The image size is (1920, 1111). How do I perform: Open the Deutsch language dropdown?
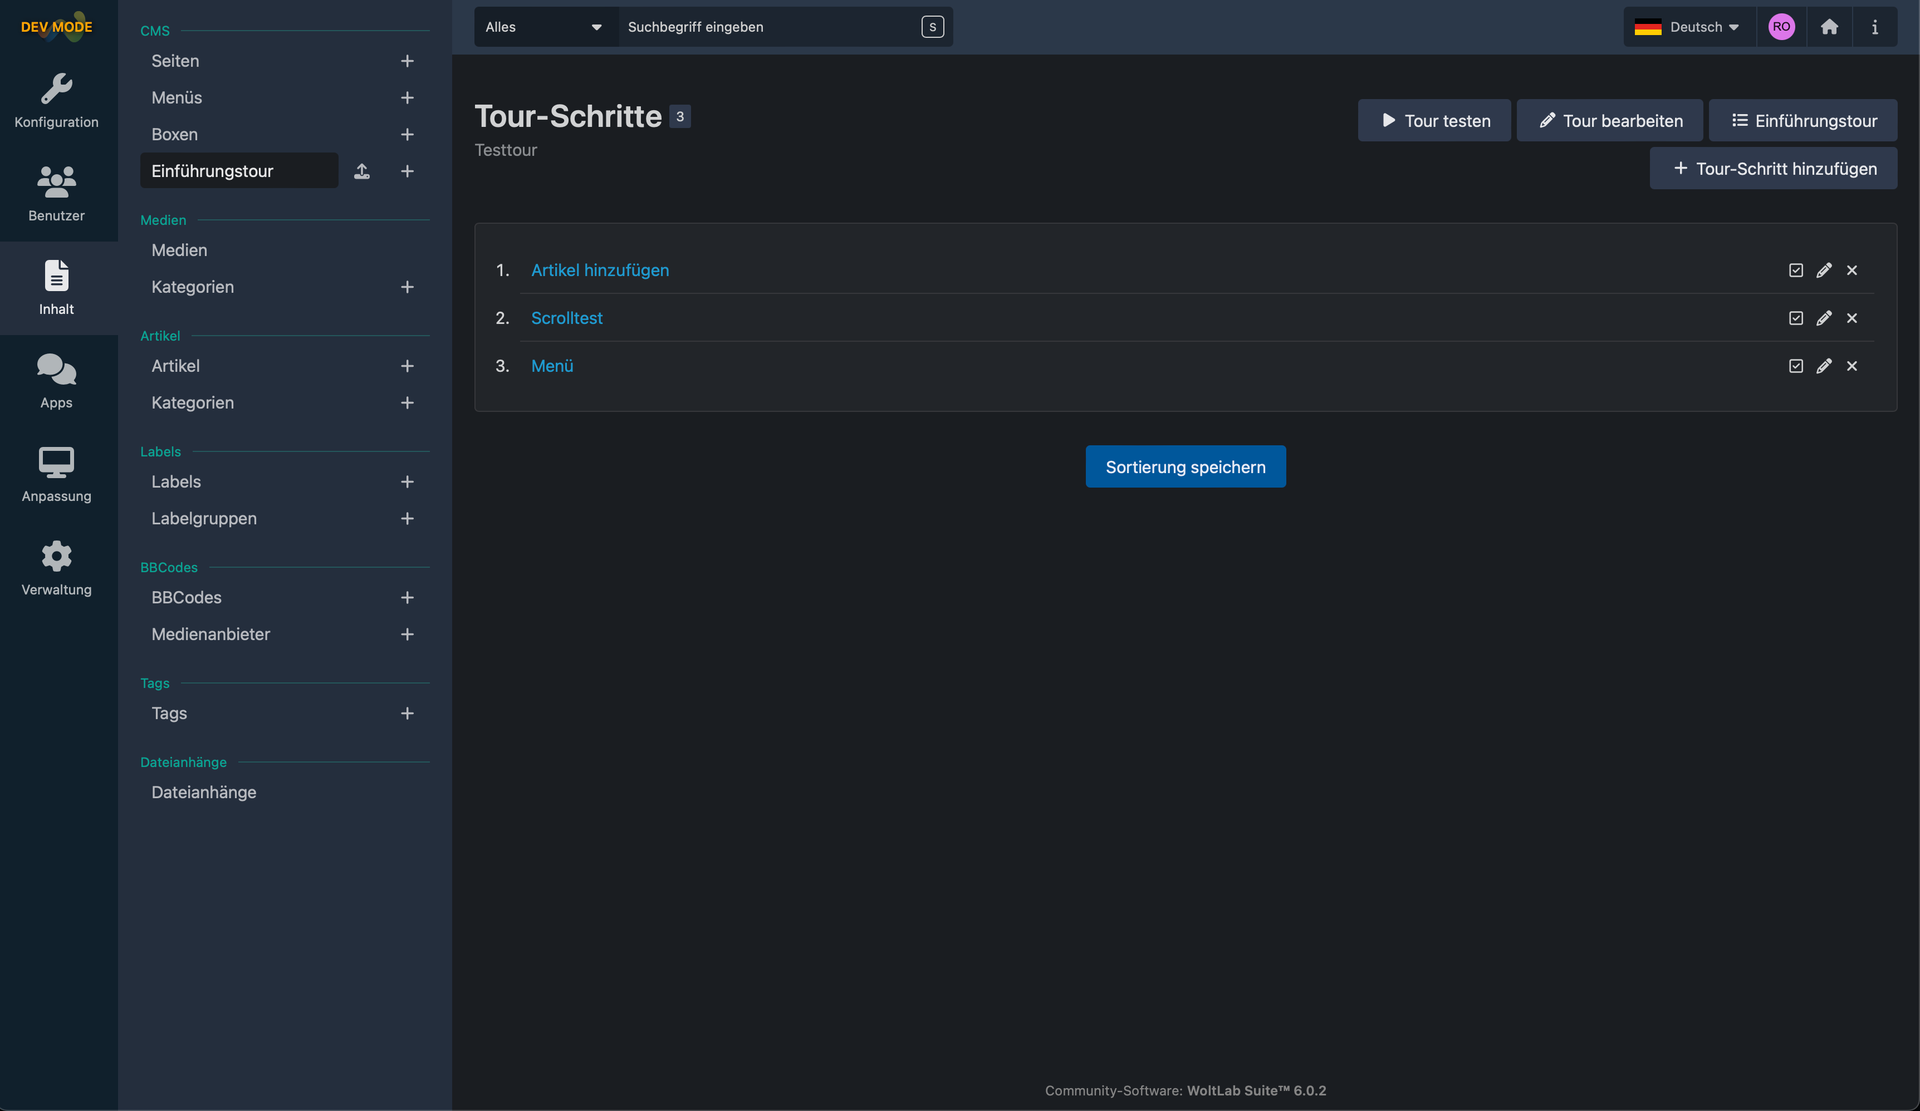point(1687,27)
